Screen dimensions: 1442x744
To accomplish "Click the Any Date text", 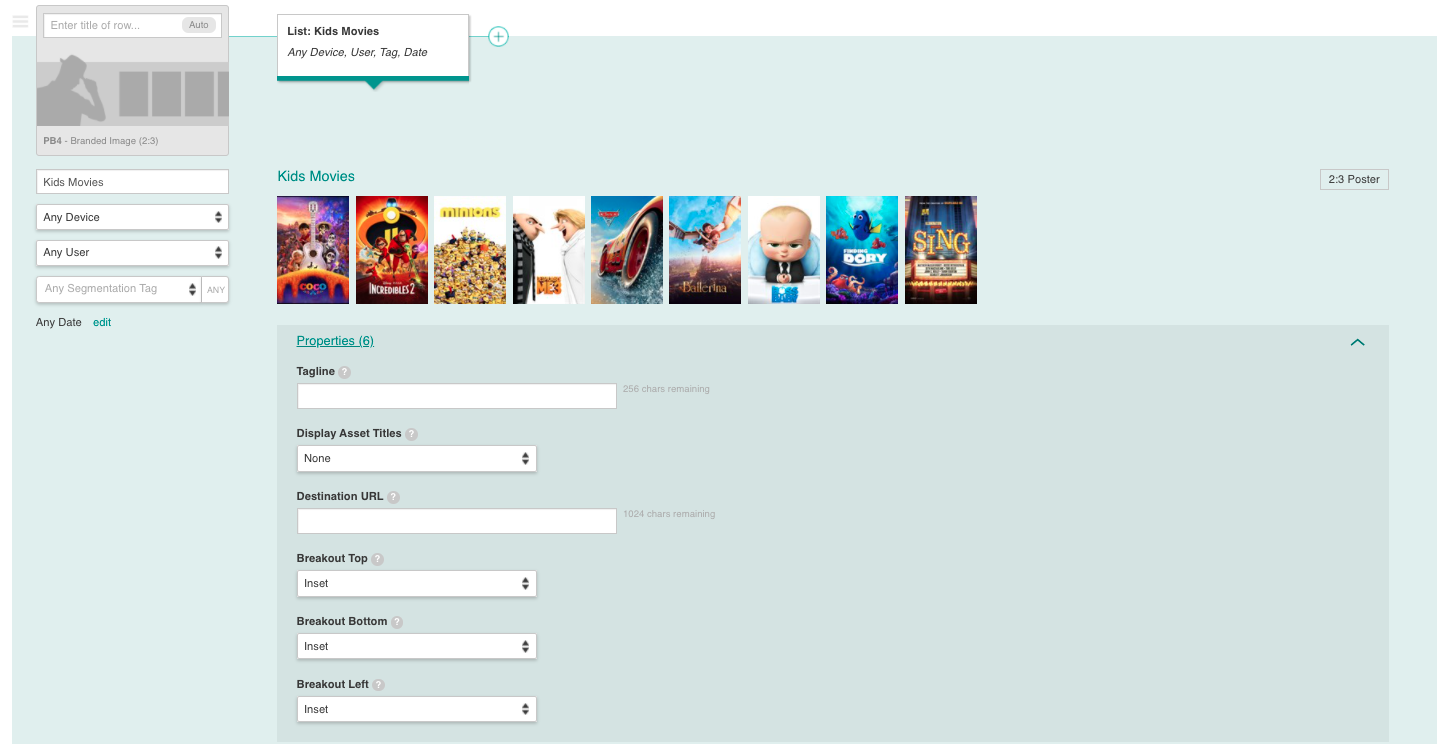I will pyautogui.click(x=59, y=322).
